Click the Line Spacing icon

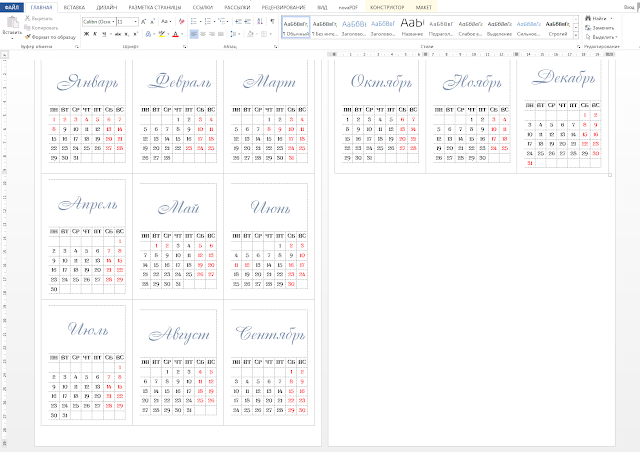233,34
